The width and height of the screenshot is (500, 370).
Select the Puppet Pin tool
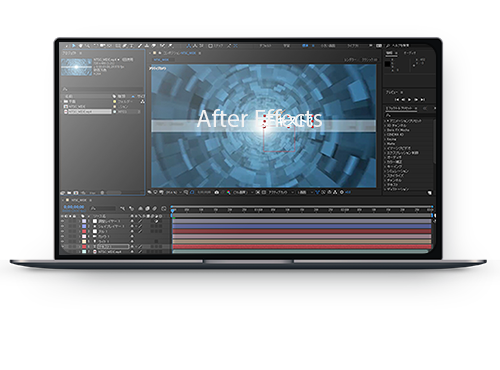click(x=170, y=46)
